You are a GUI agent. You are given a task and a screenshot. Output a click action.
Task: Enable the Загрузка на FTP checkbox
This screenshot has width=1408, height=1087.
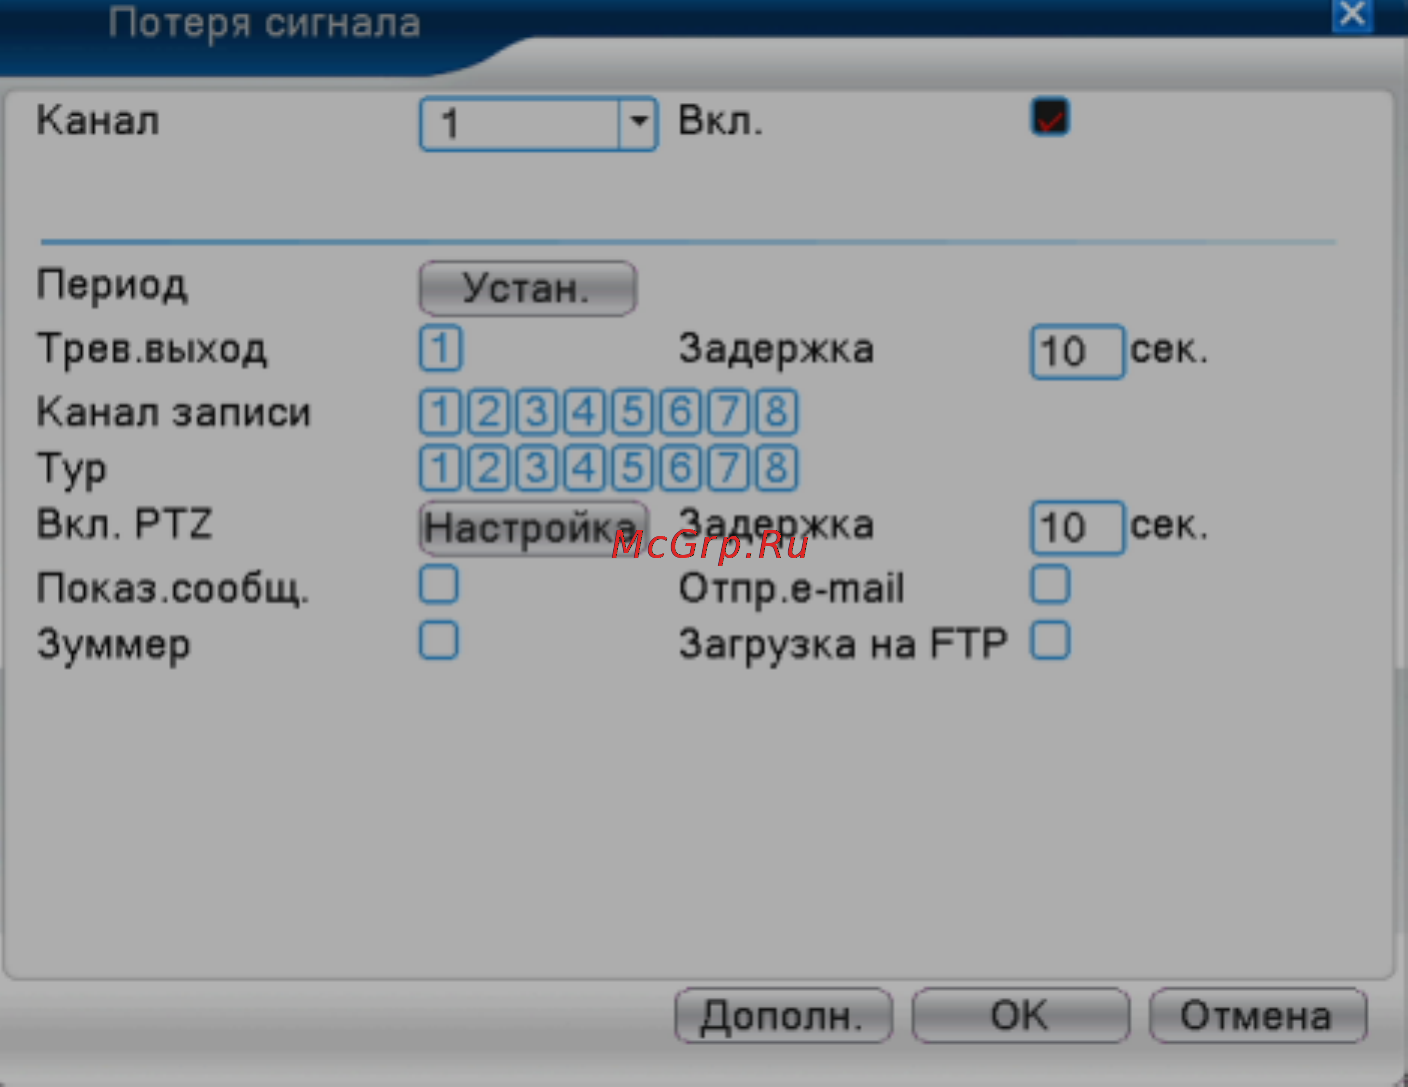(x=1050, y=641)
